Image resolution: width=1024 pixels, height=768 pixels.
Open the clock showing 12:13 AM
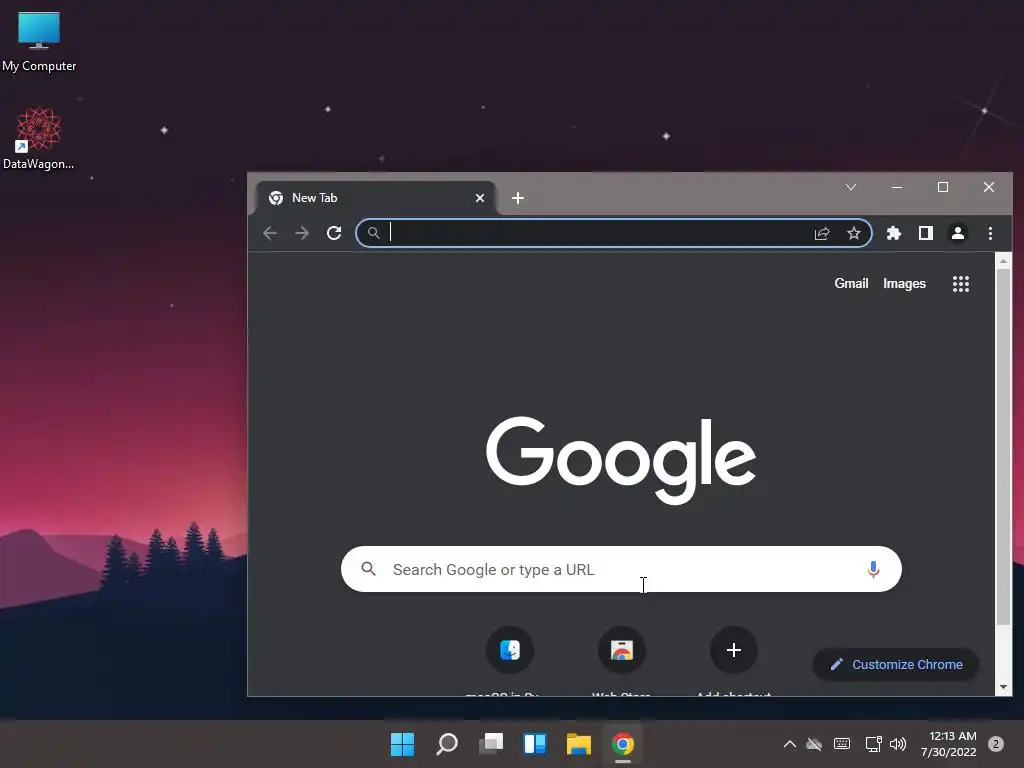948,744
